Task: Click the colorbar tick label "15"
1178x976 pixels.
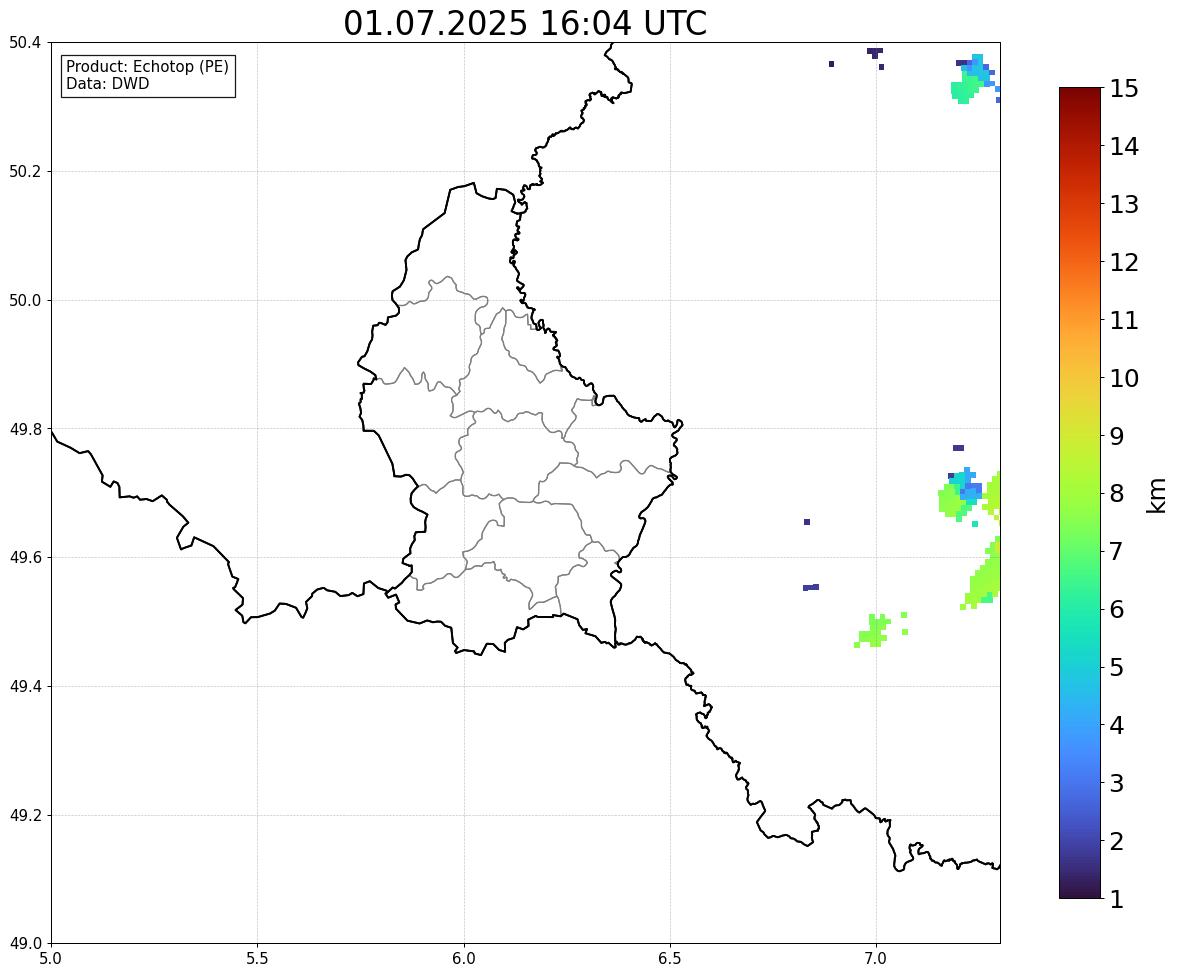Action: [x=1124, y=89]
